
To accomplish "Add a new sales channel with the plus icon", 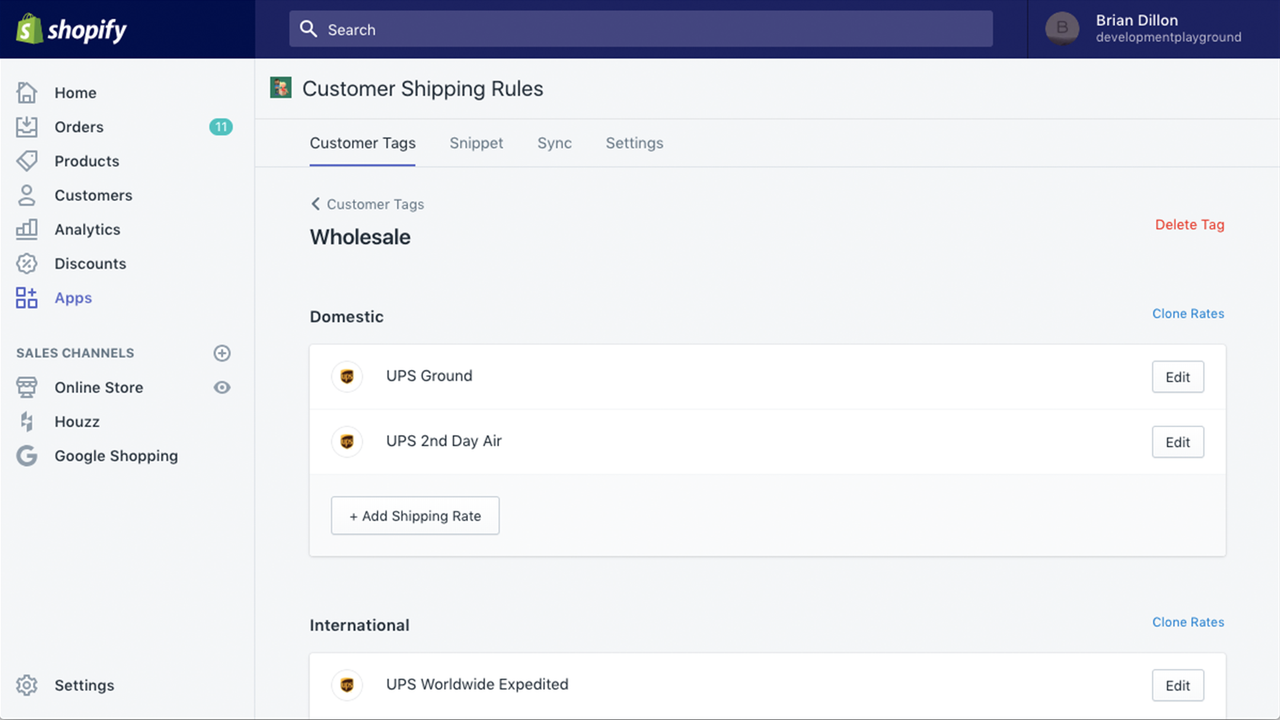I will (x=222, y=353).
